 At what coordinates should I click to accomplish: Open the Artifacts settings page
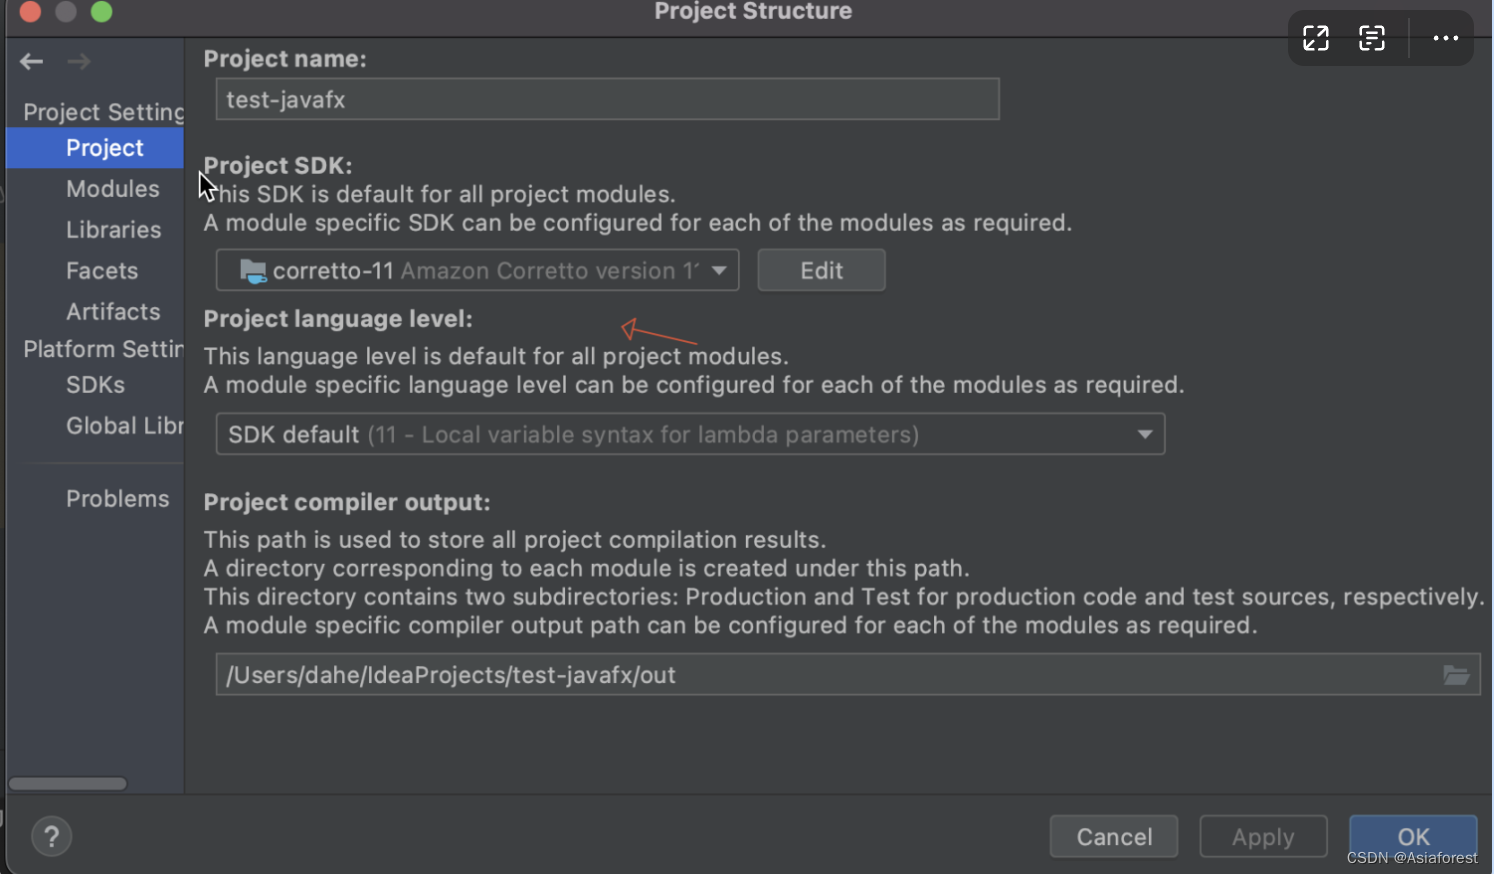pyautogui.click(x=113, y=311)
